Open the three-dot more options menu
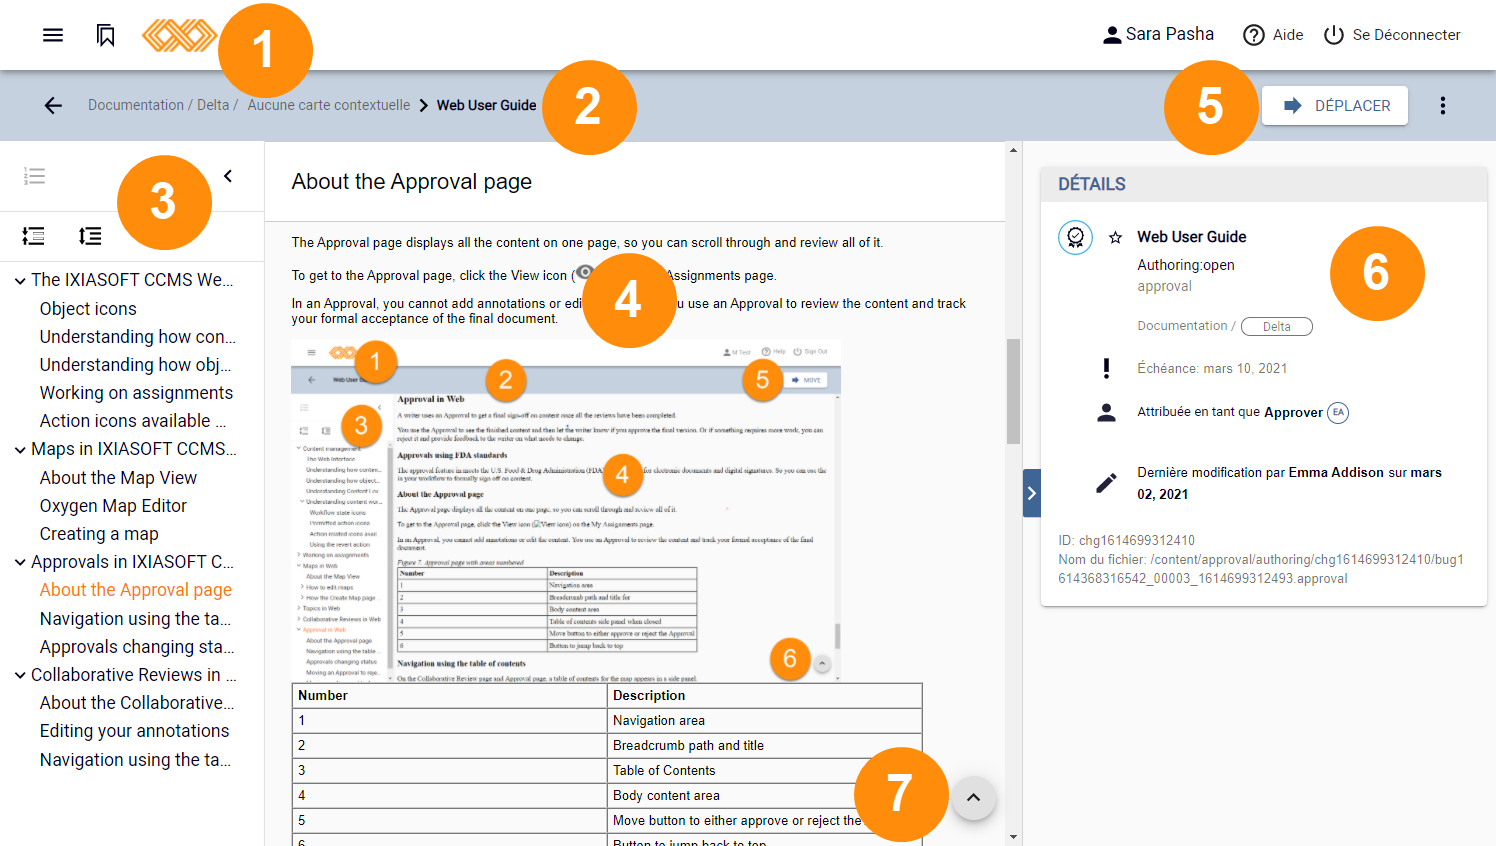The width and height of the screenshot is (1496, 846). (1442, 105)
